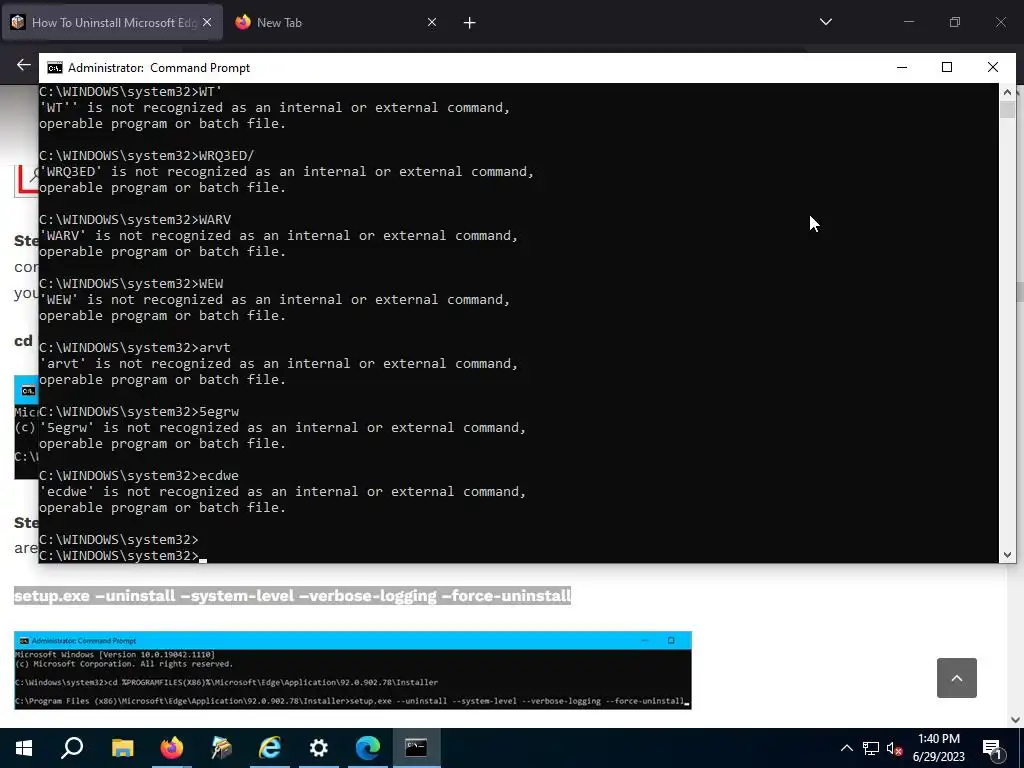1024x768 pixels.
Task: Click the highlighted setup.exe uninstall command text
Action: (293, 596)
